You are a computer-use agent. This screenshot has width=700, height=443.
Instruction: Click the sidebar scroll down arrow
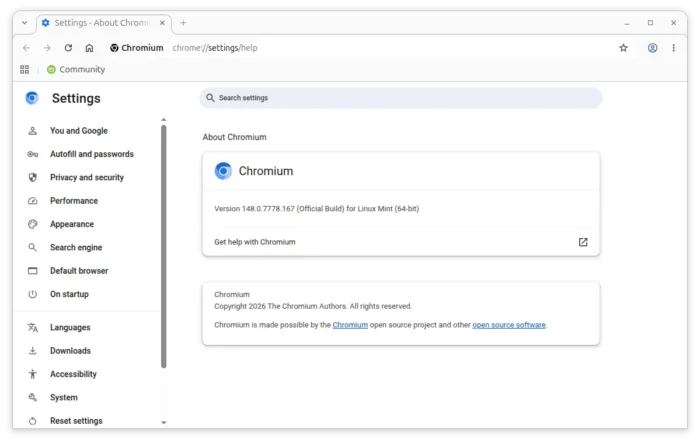164,422
